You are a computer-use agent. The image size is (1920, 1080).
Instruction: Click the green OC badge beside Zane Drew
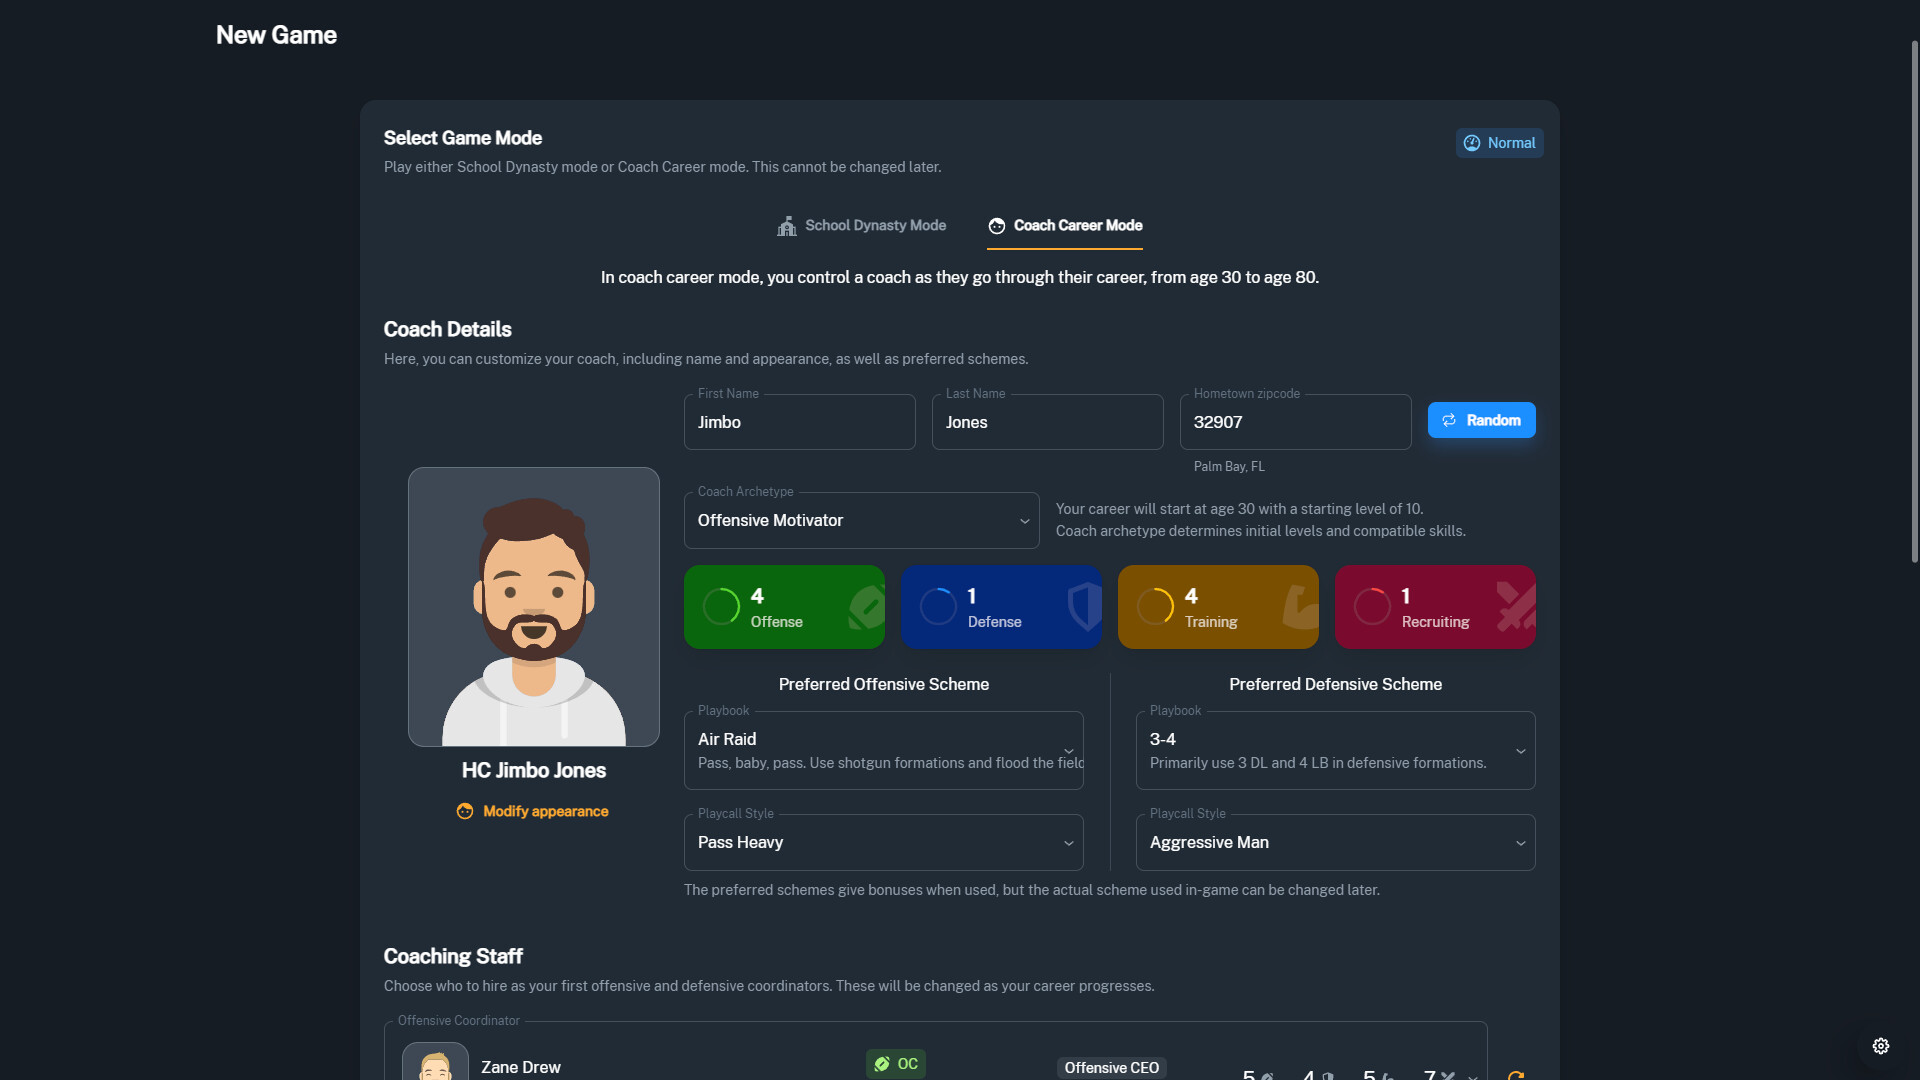(896, 1064)
